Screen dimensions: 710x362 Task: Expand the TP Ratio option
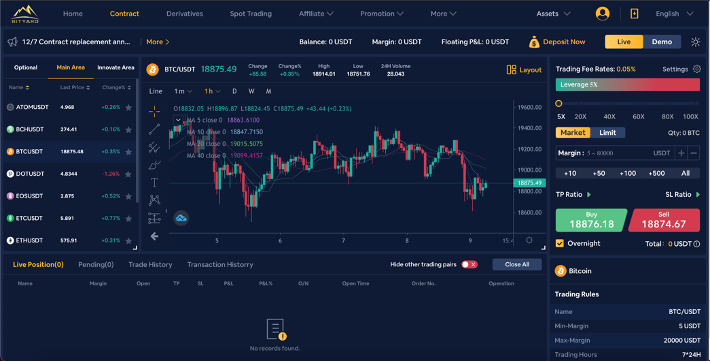point(573,194)
